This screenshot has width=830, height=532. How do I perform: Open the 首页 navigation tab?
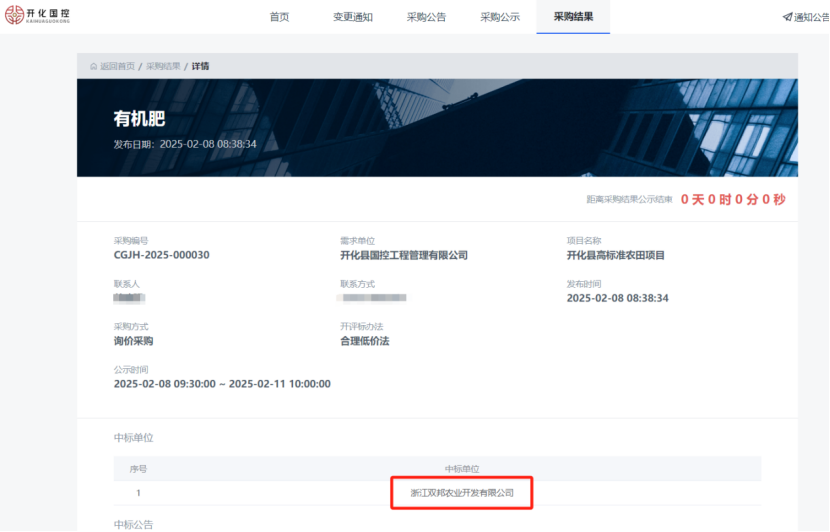[279, 17]
